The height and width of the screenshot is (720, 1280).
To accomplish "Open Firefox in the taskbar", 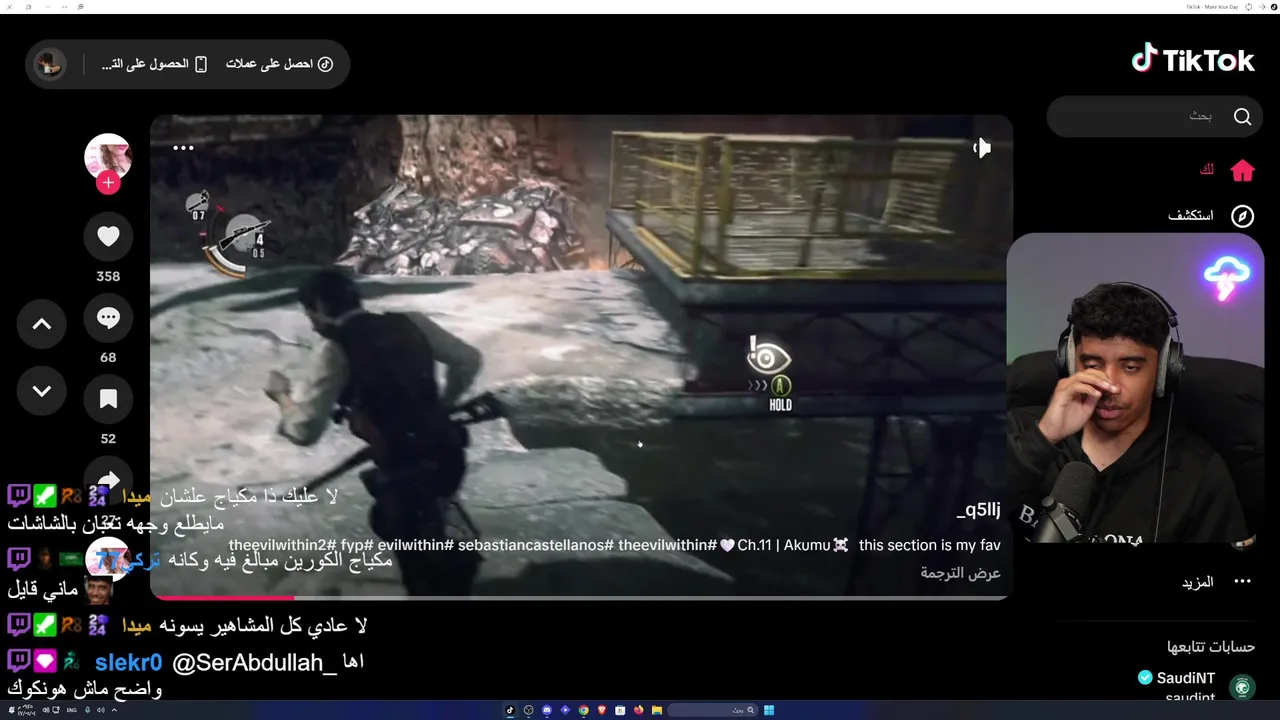I will pyautogui.click(x=638, y=710).
